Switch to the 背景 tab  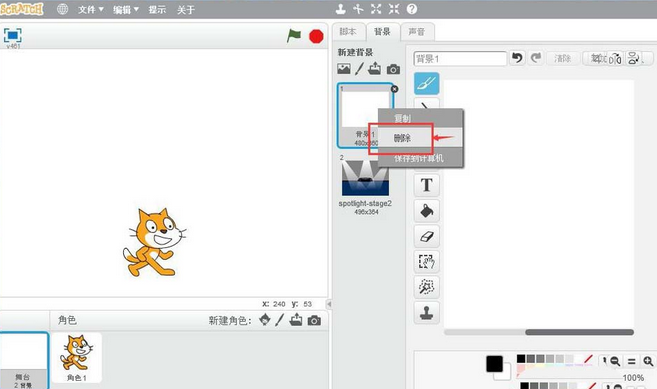[383, 32]
